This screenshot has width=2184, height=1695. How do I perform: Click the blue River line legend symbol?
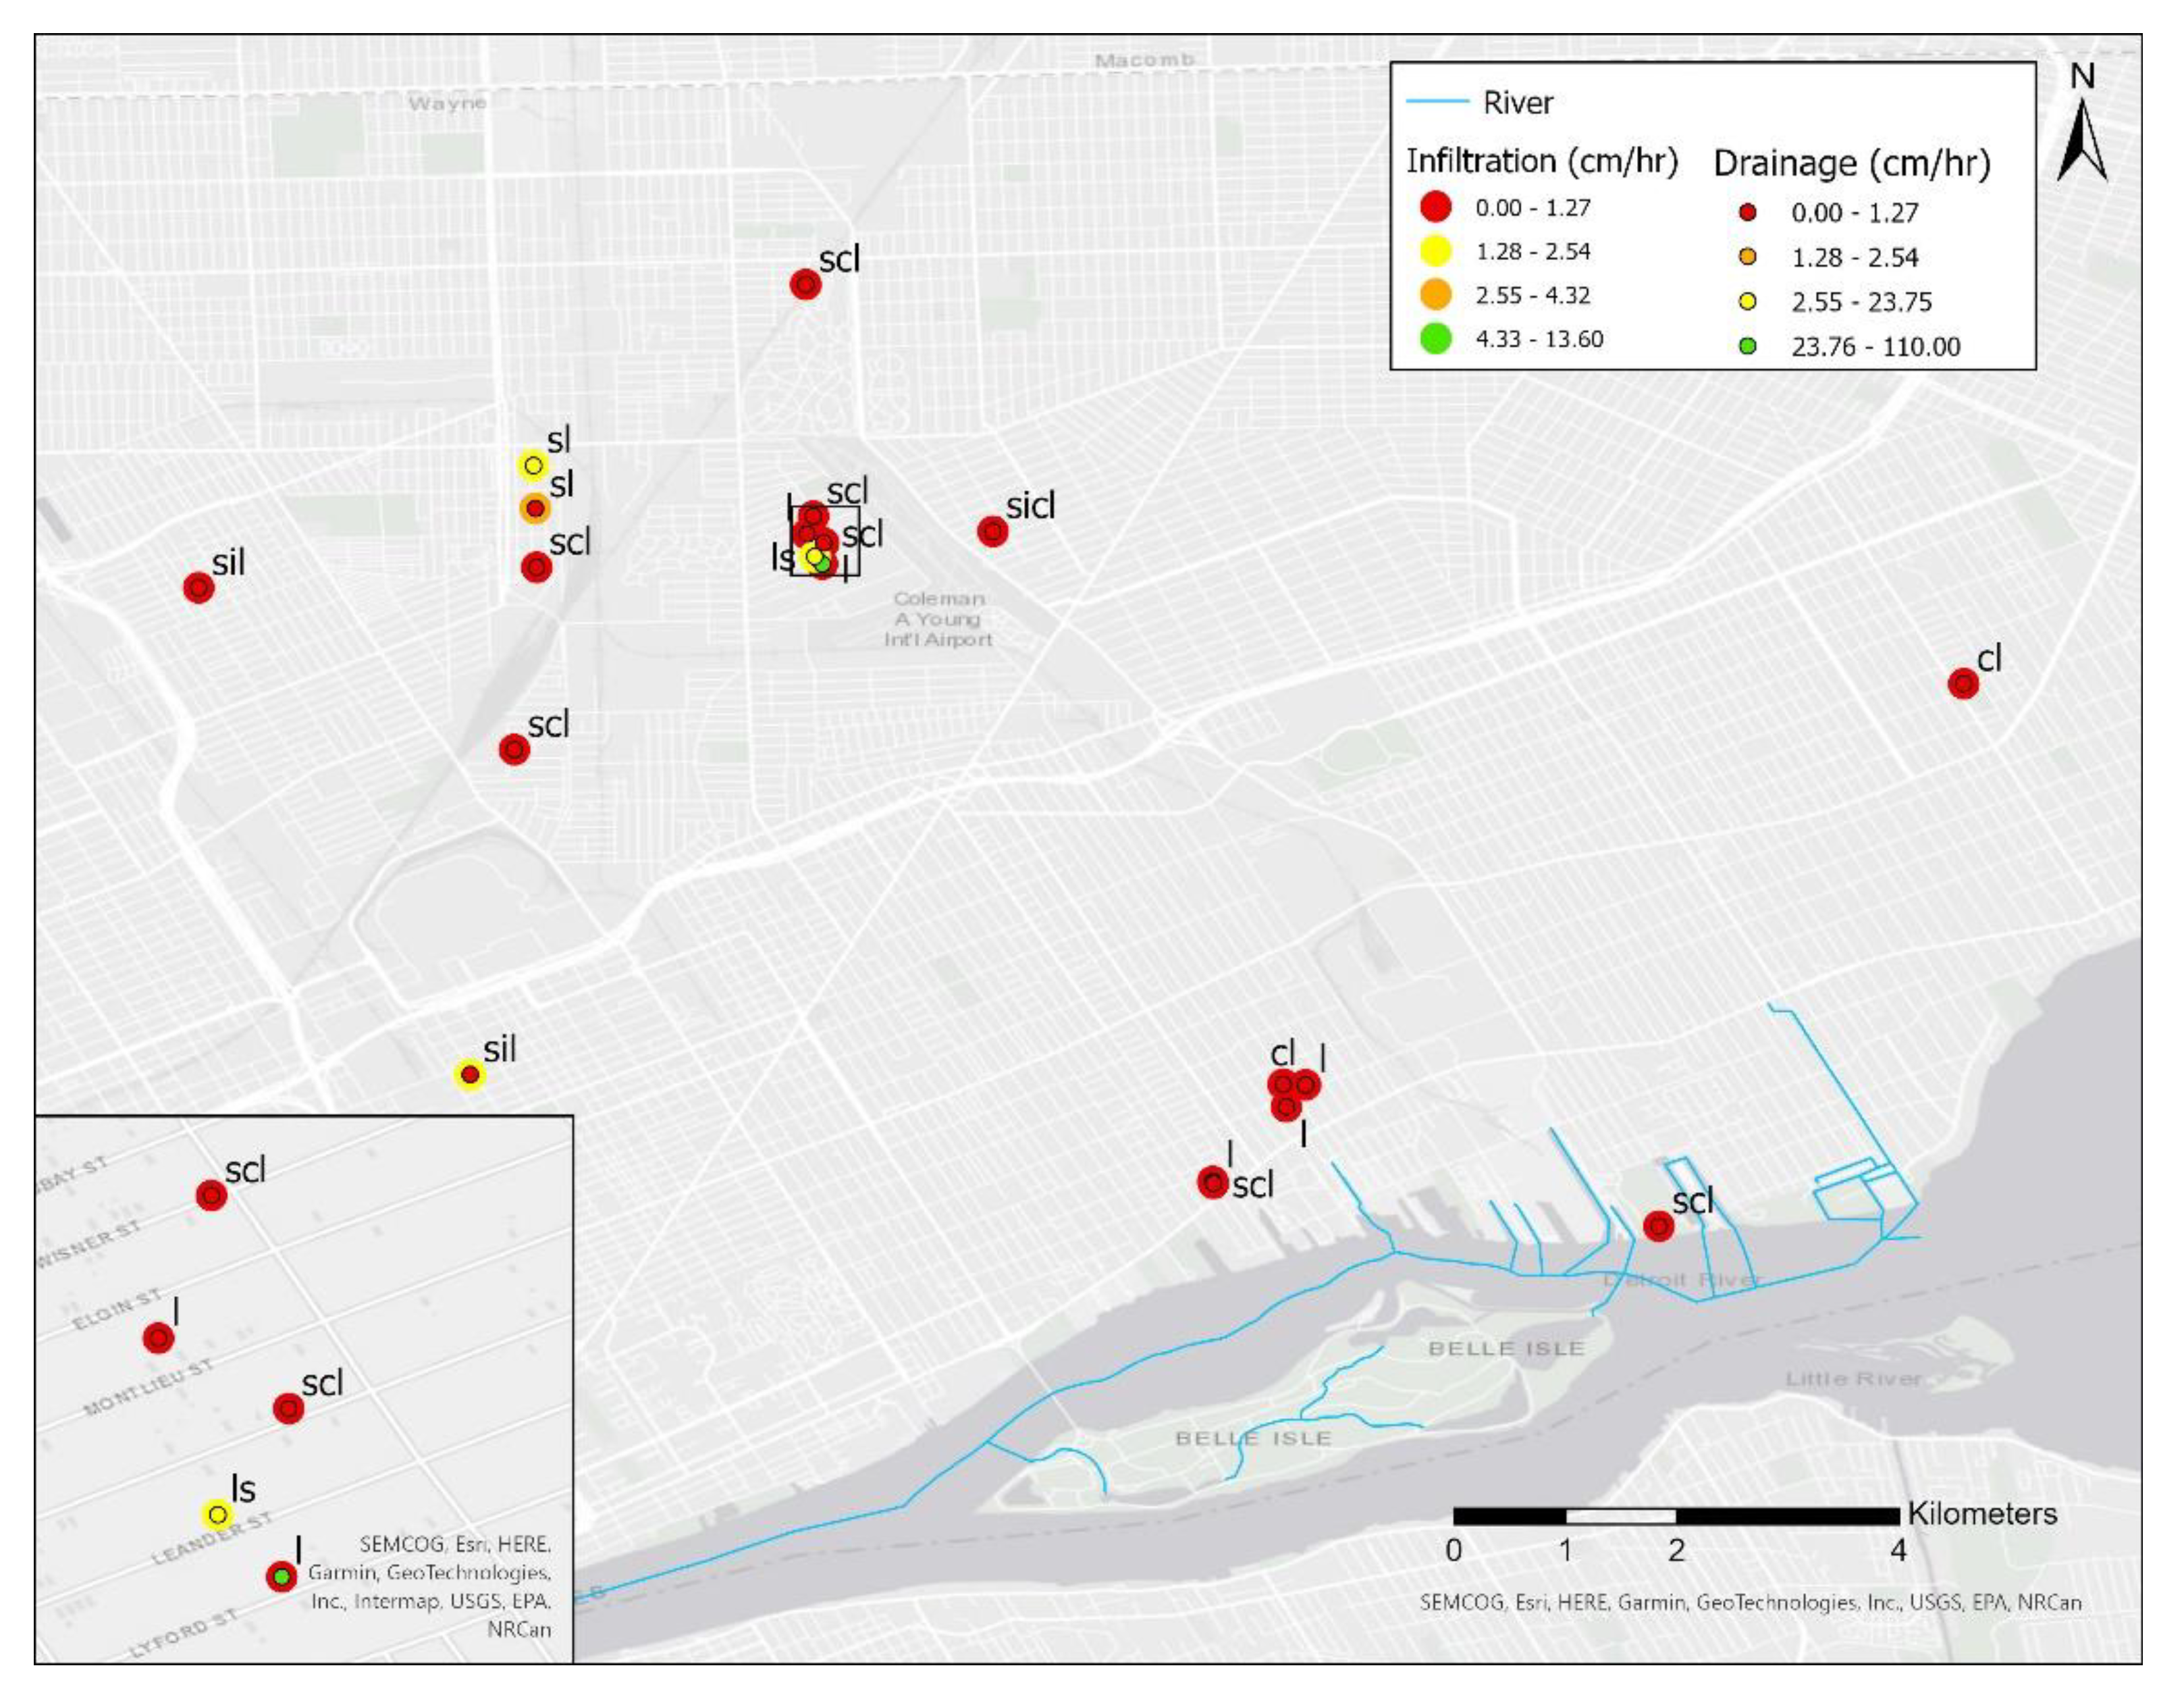tap(1437, 102)
